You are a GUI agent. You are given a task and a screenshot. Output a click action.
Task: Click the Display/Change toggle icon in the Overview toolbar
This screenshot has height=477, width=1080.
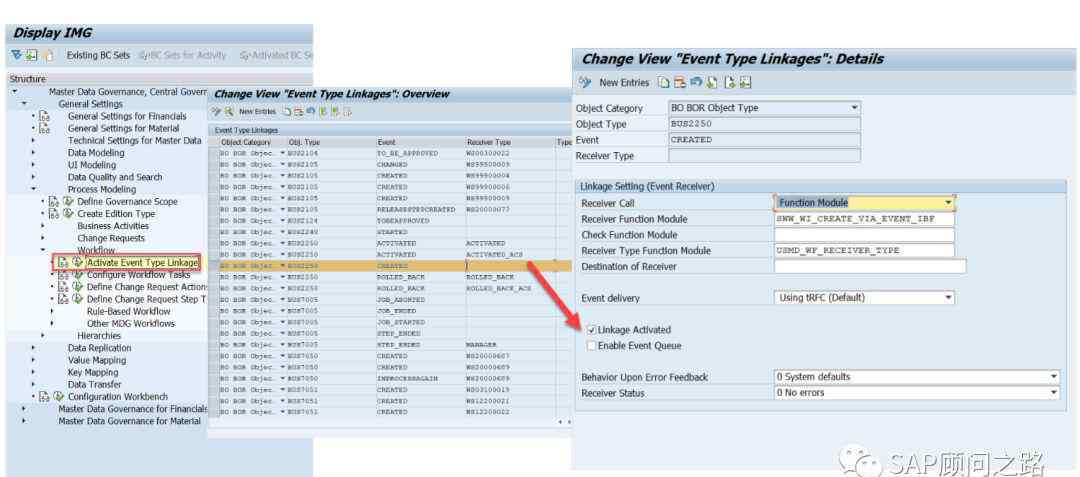coord(216,112)
